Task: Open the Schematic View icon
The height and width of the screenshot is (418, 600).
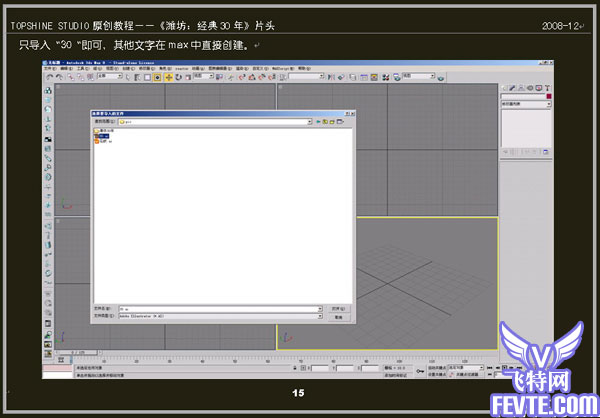Action: pyautogui.click(x=374, y=77)
